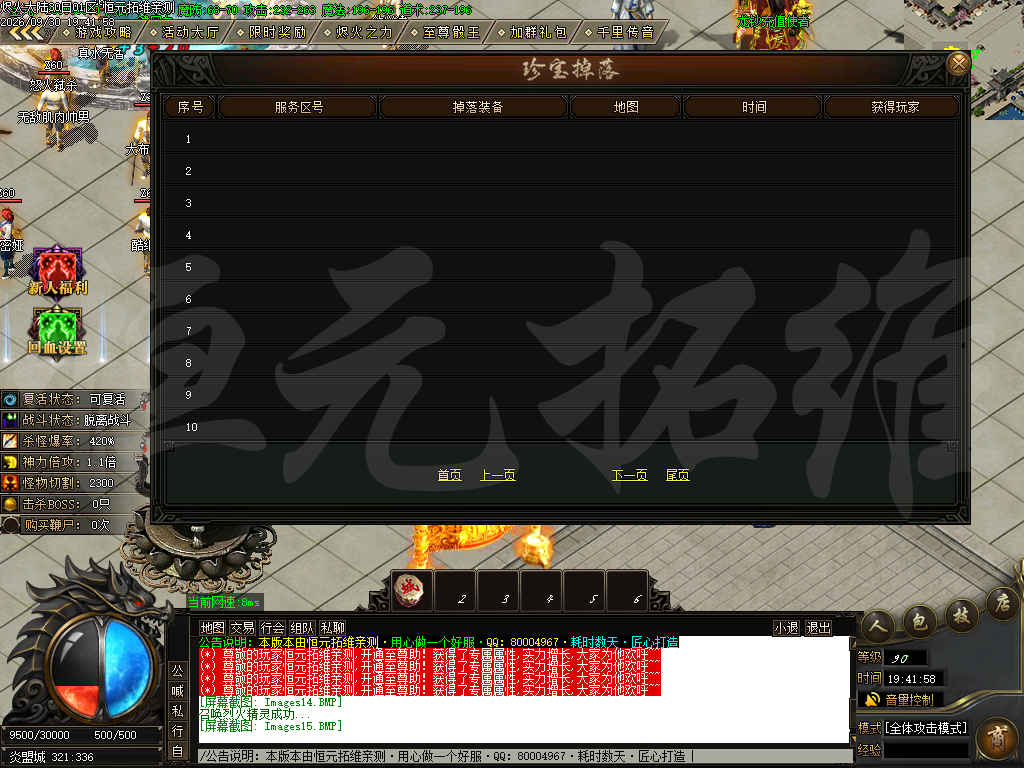Click the 击杀BOSS status icon
Screen dimensions: 1024x768
coord(10,504)
